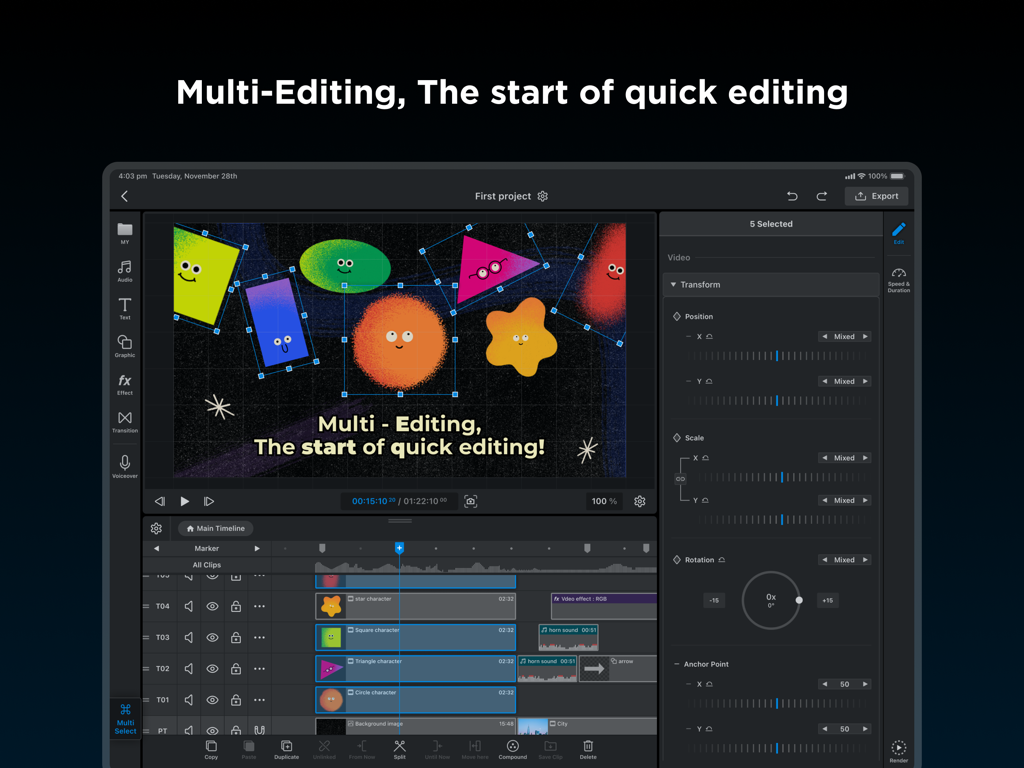Collapse the Transform section
The image size is (1024, 768).
point(674,284)
